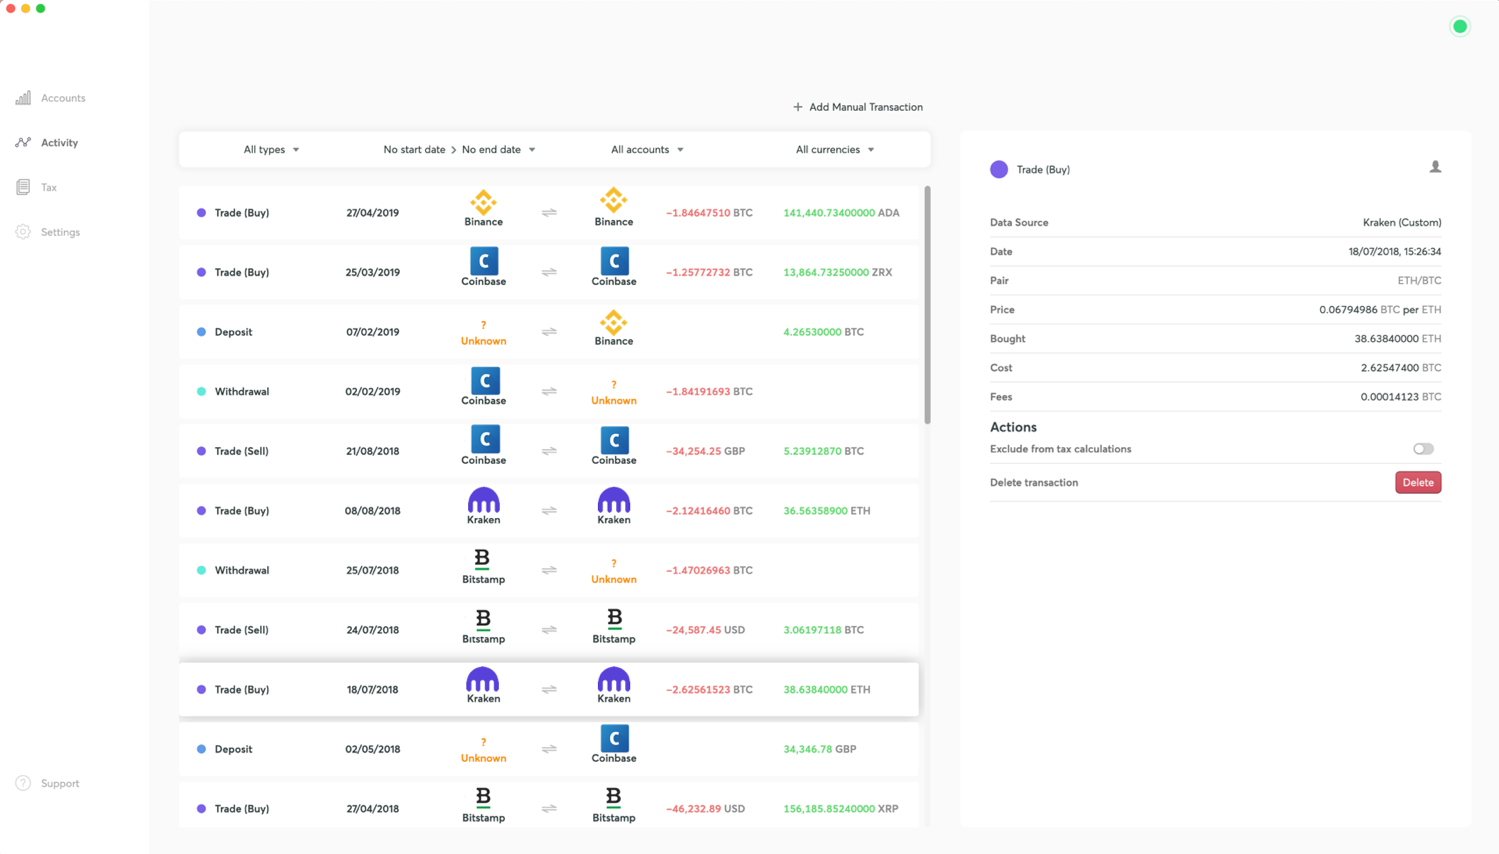
Task: Click the Bitstamp source logo on 25/07/2018 withdrawal
Action: coord(483,560)
